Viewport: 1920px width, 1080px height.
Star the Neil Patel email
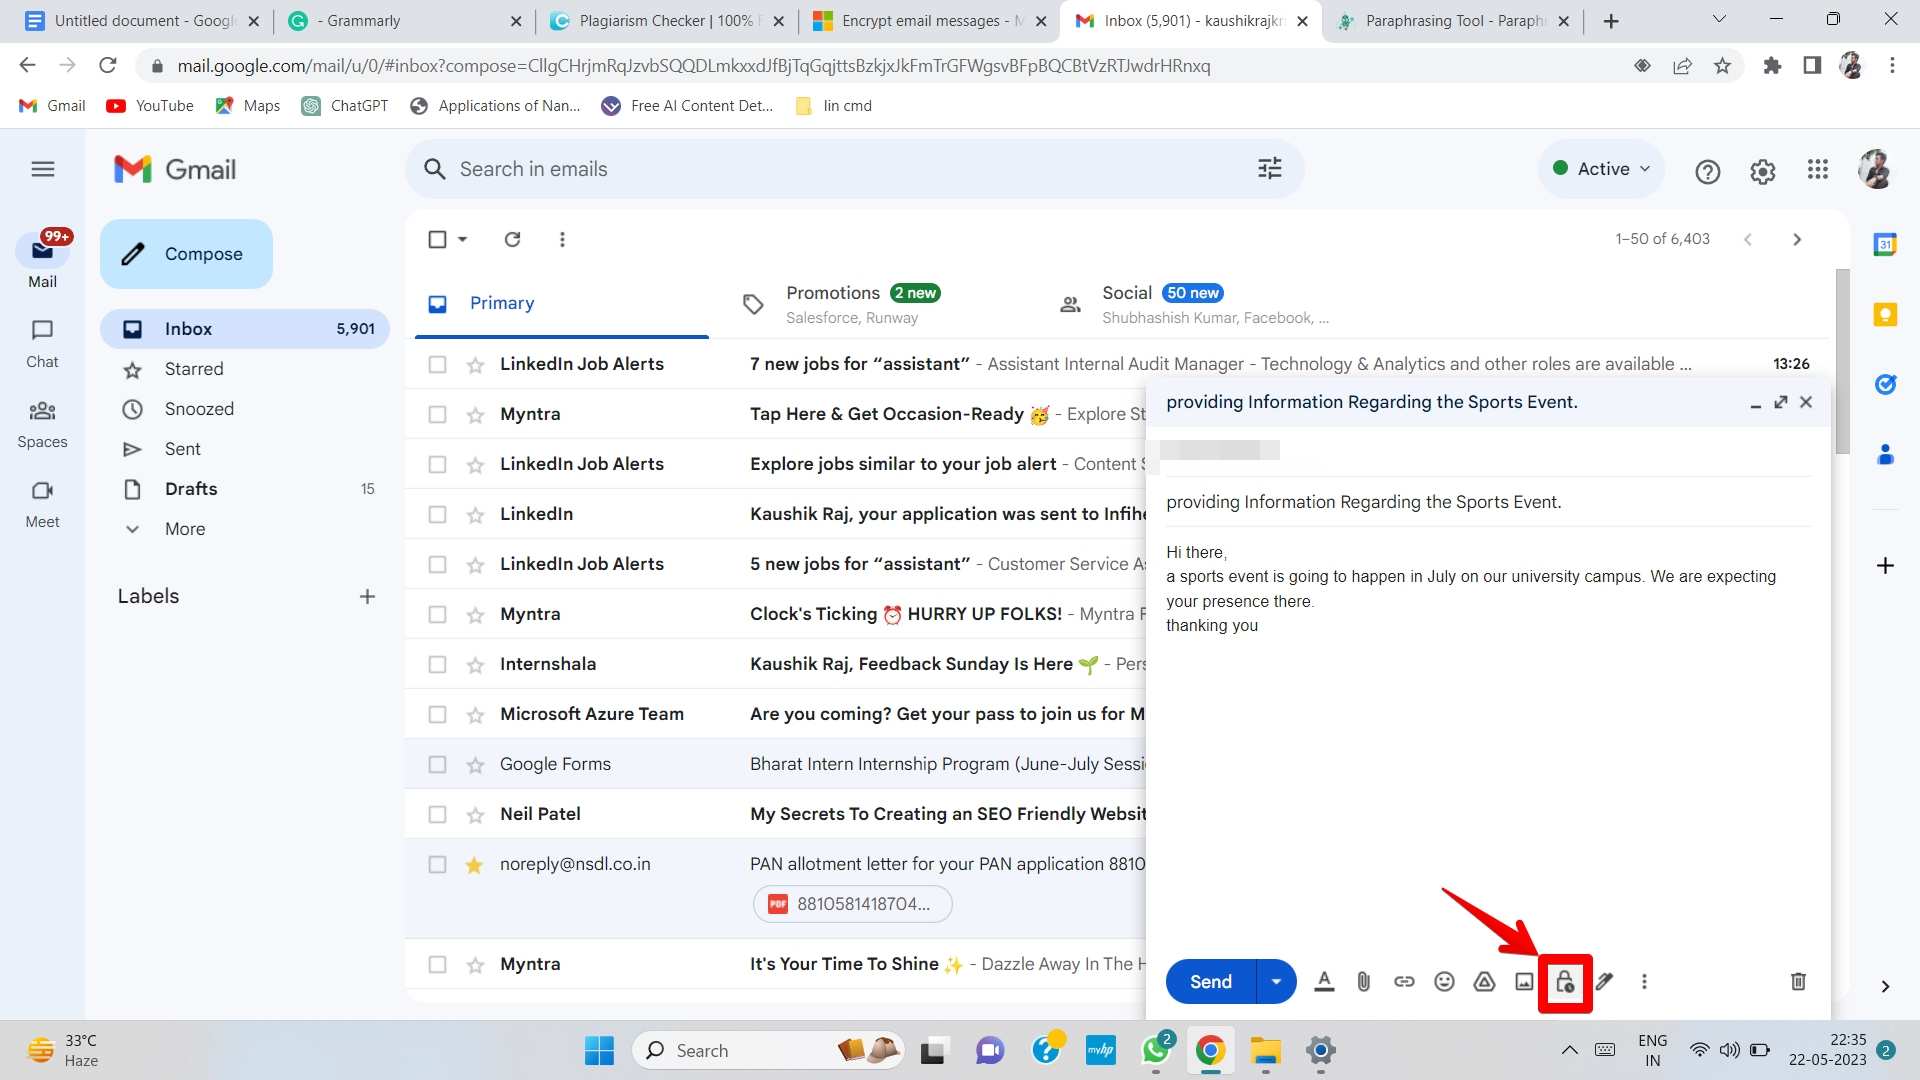pyautogui.click(x=475, y=815)
